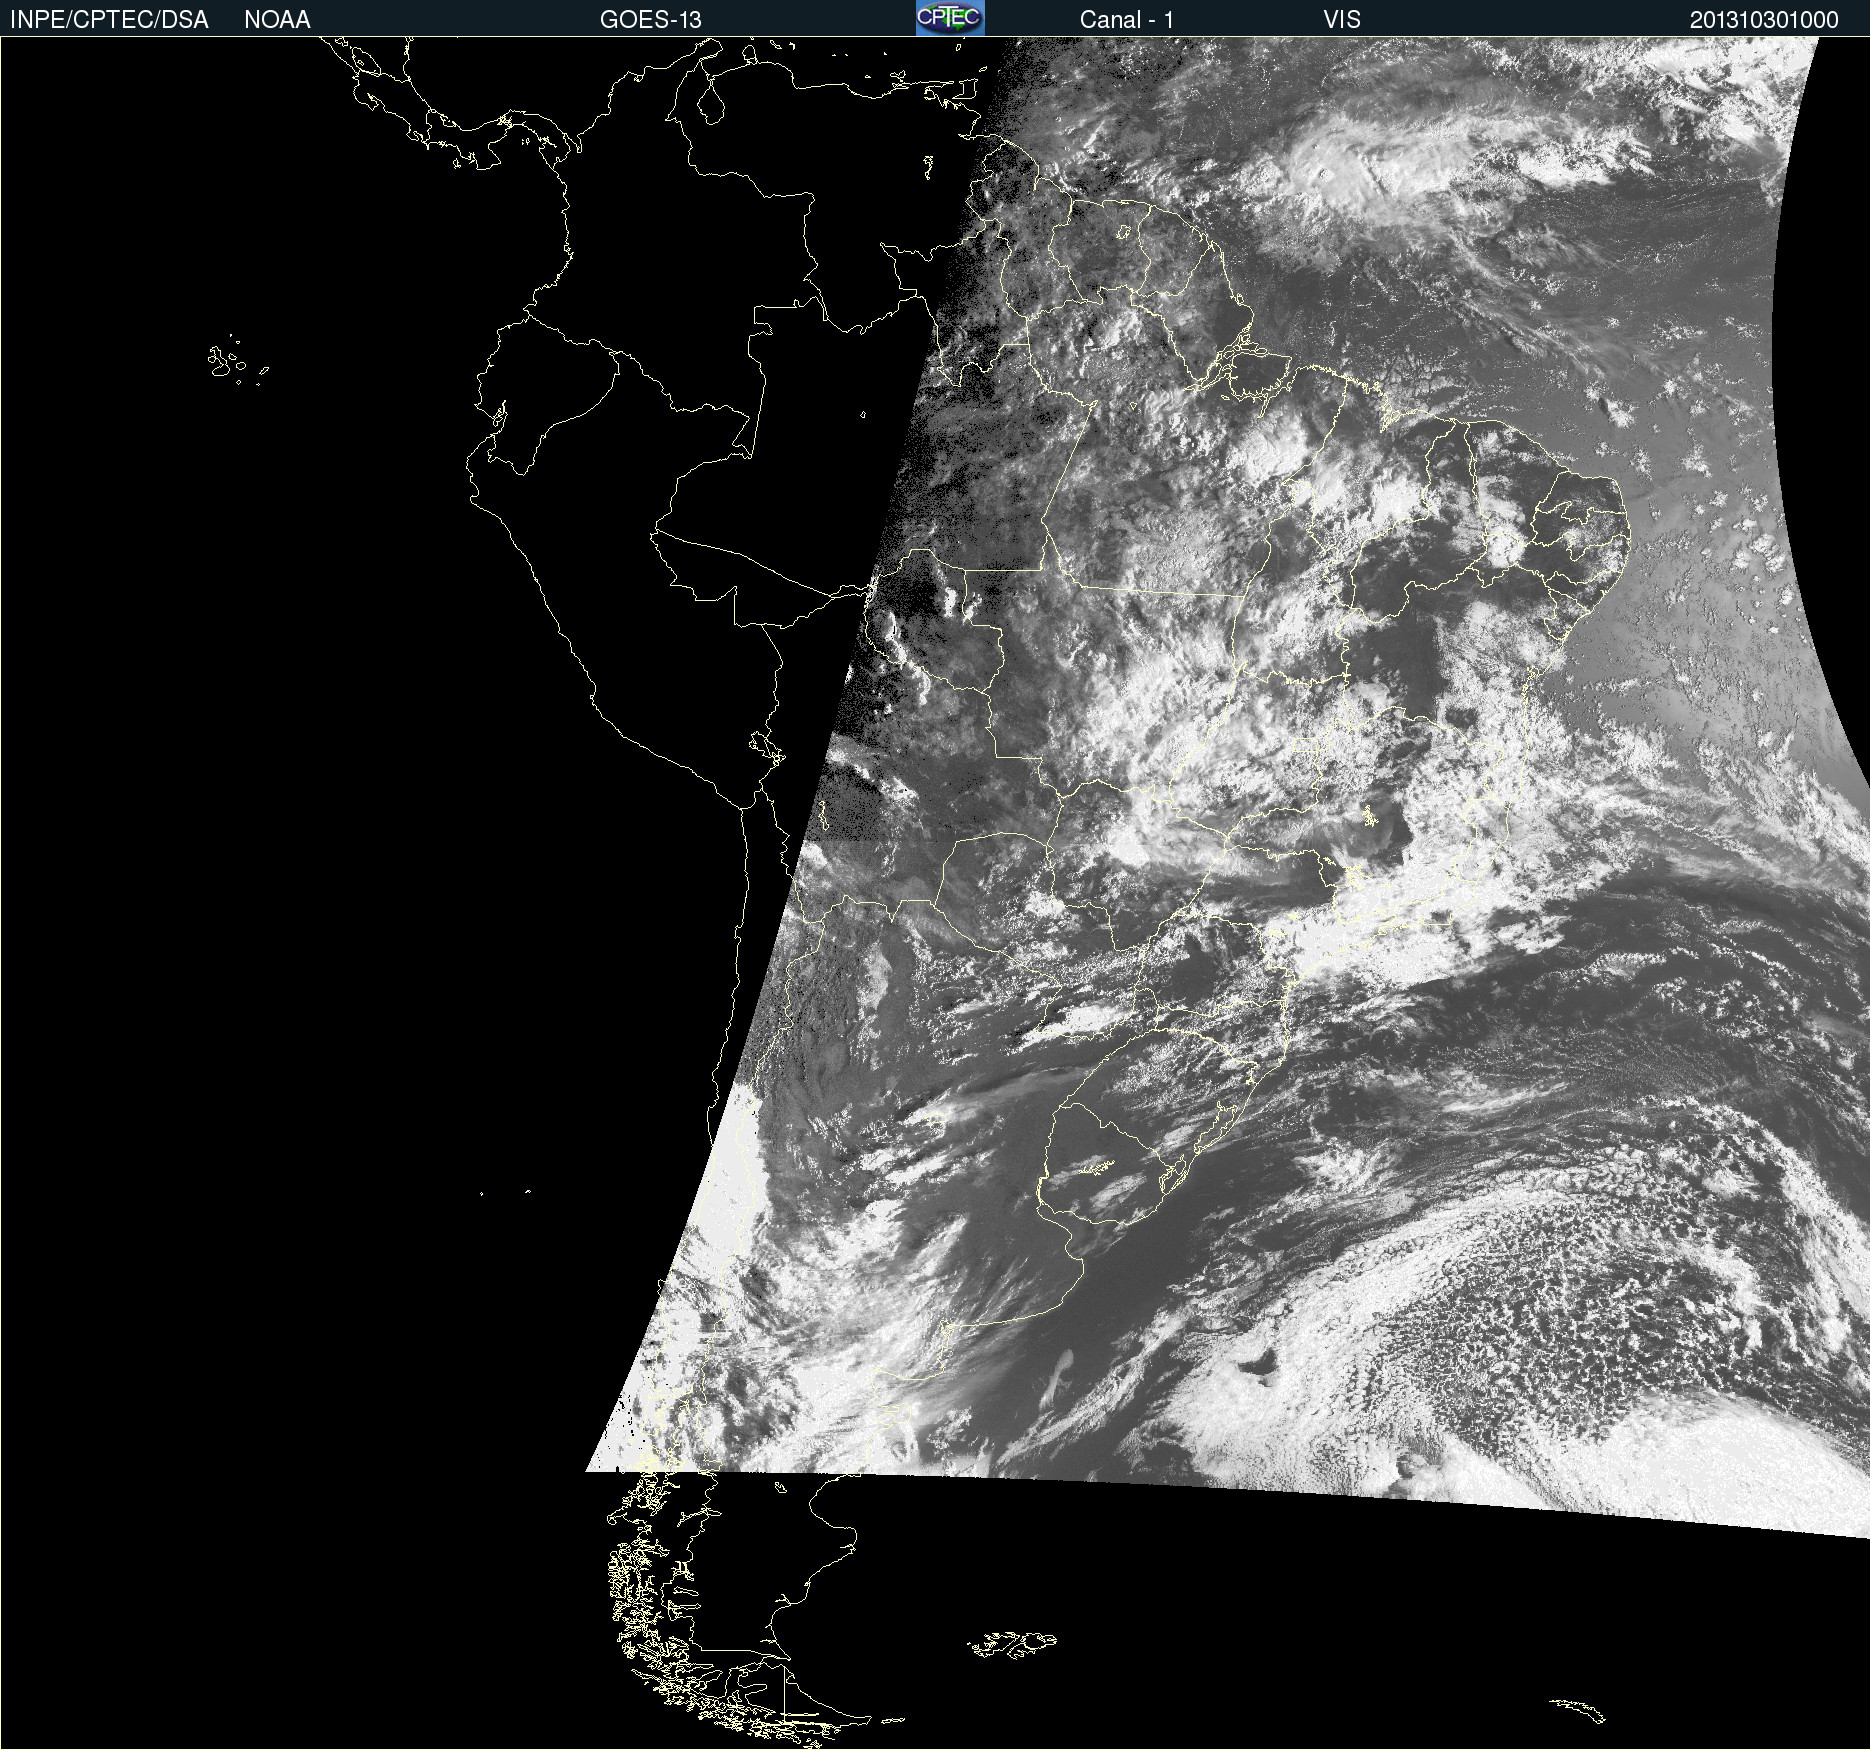Click the Canal - 1 label
This screenshot has width=1870, height=1750.
(1126, 20)
